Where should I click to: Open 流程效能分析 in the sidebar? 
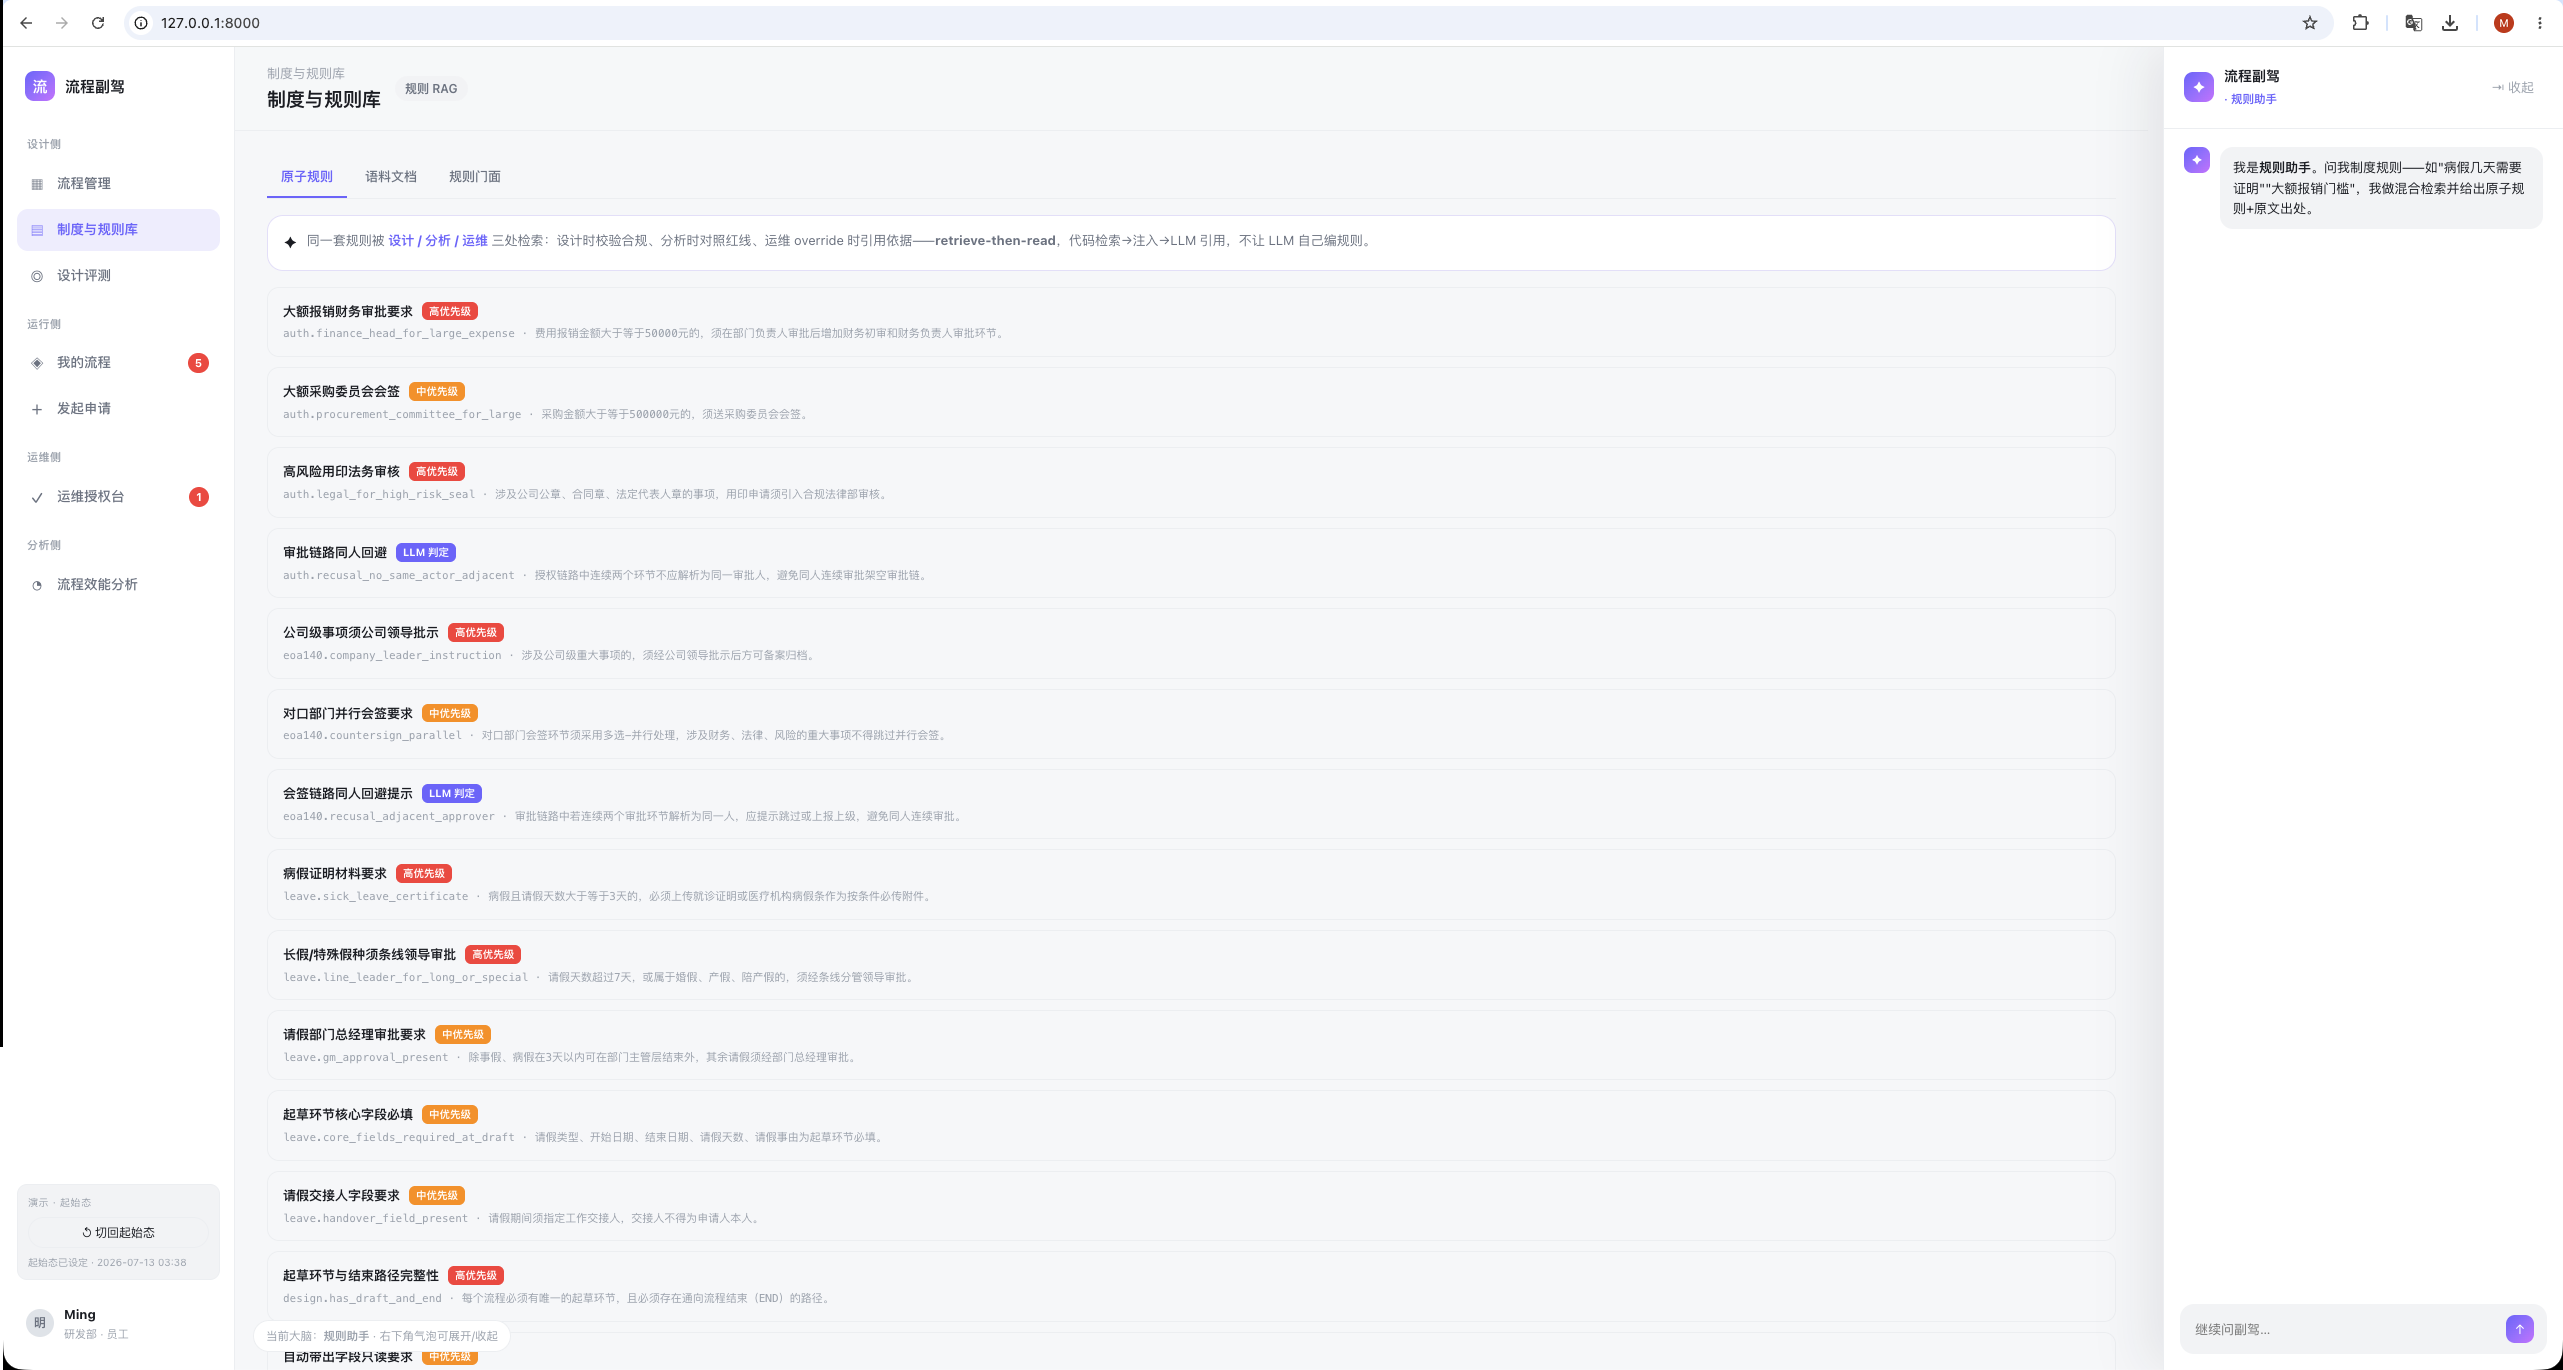click(118, 585)
